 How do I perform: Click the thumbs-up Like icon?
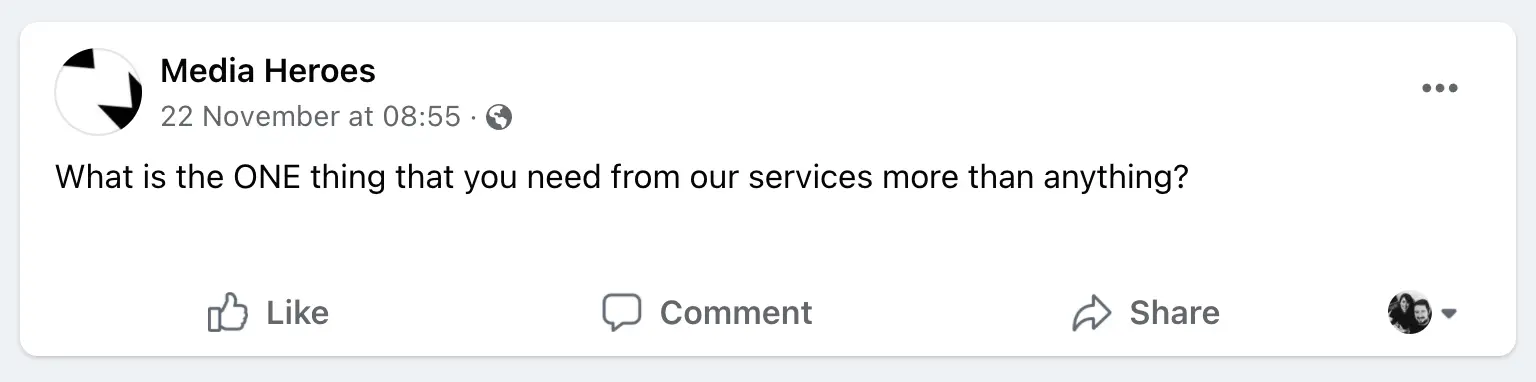point(227,312)
